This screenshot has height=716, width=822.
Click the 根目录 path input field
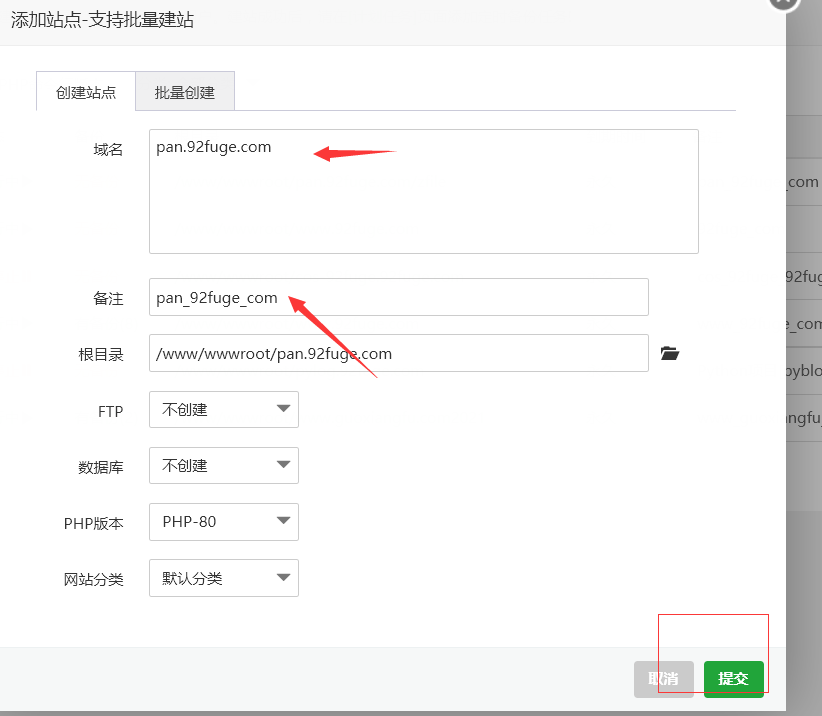point(398,353)
